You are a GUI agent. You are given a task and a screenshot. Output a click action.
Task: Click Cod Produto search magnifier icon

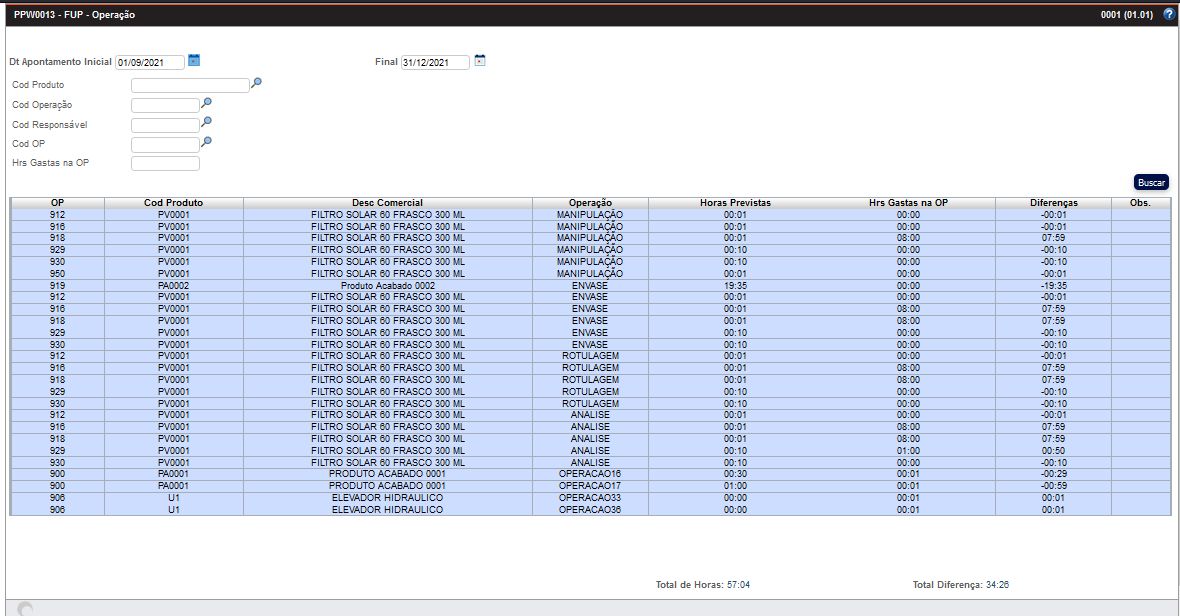[x=256, y=84]
